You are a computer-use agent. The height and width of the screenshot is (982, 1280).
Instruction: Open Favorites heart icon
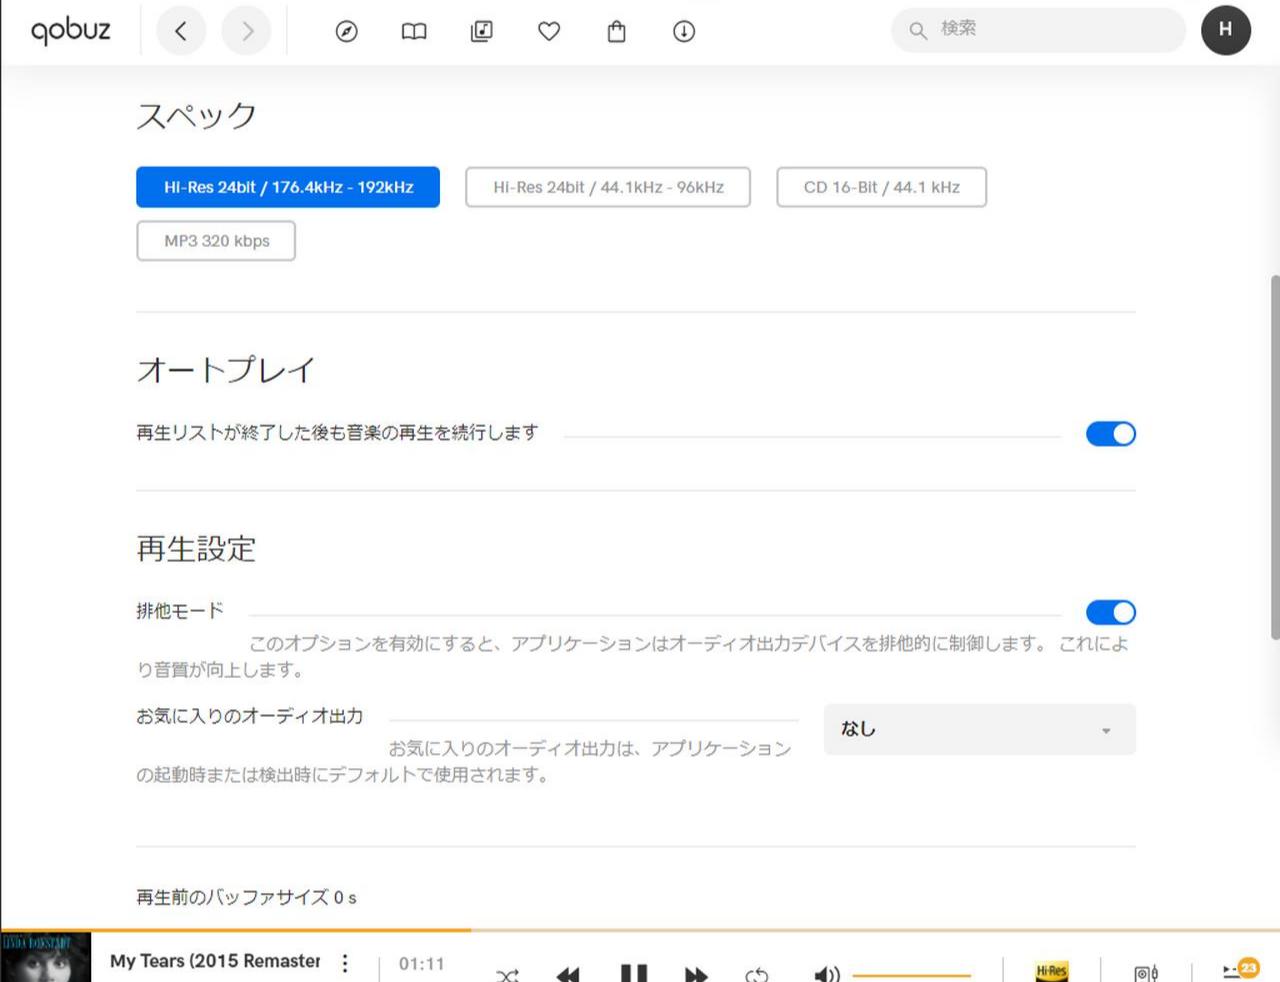click(x=549, y=31)
